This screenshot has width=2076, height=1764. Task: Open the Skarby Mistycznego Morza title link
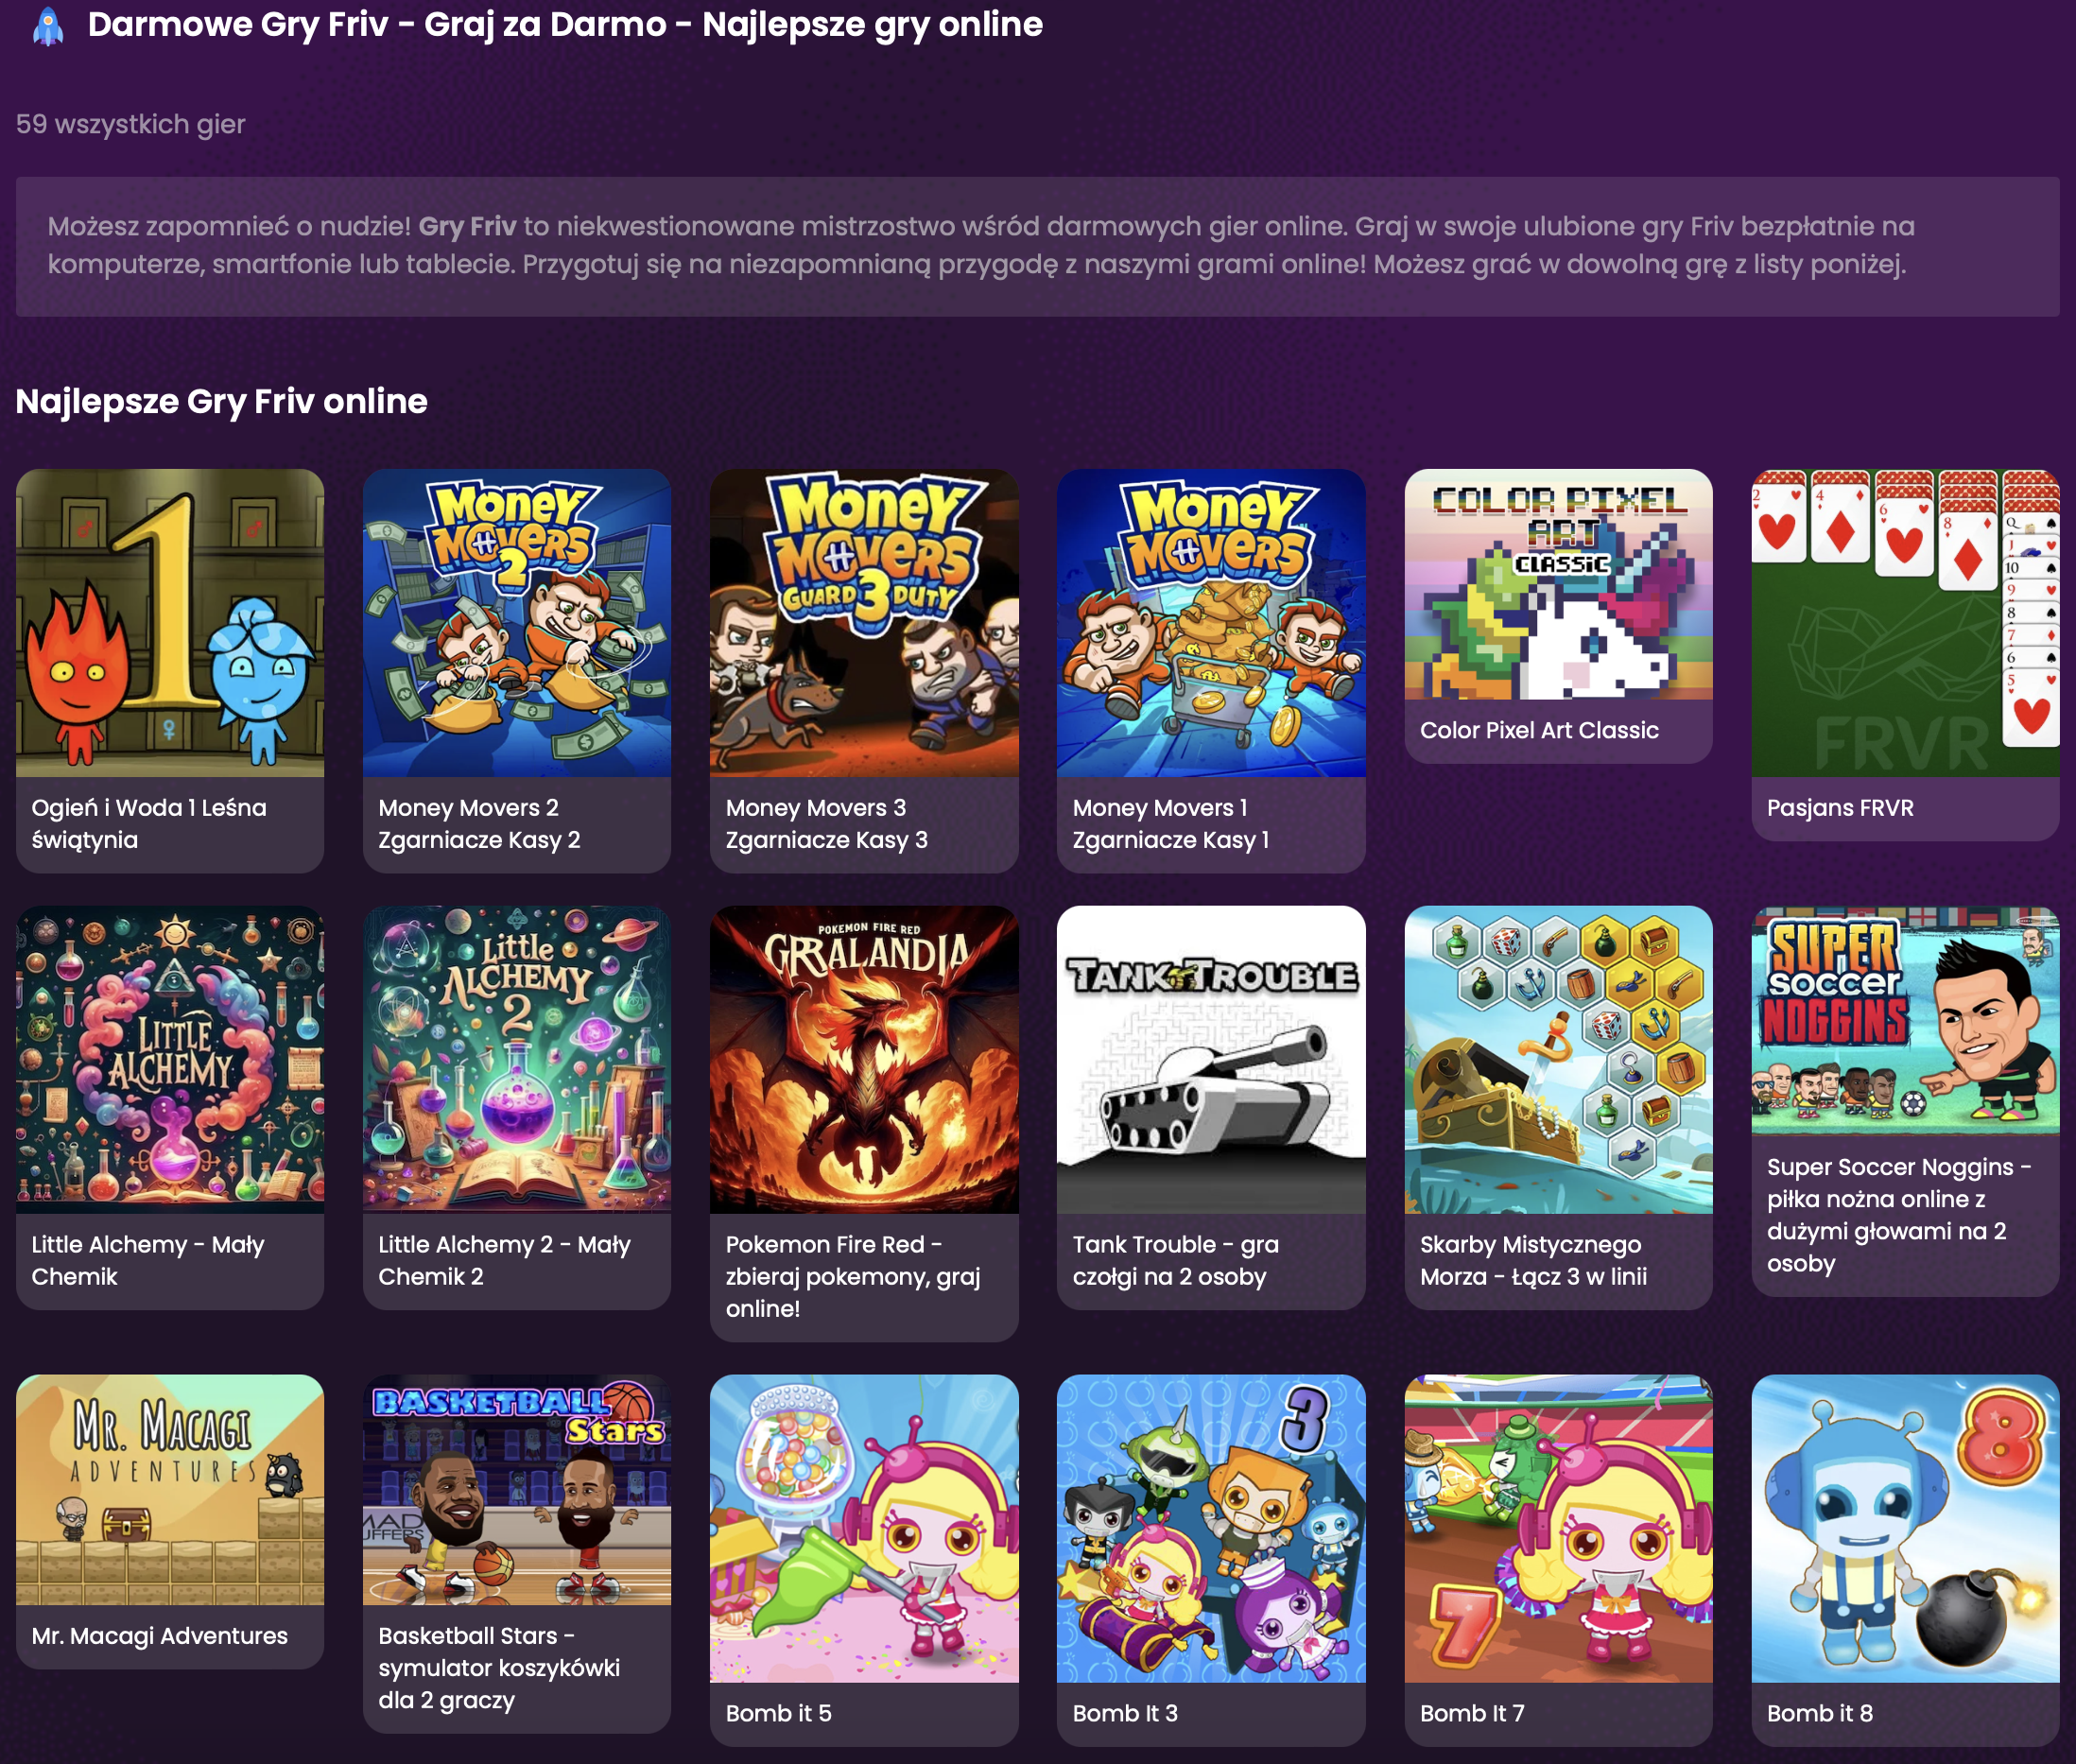coord(1532,1260)
